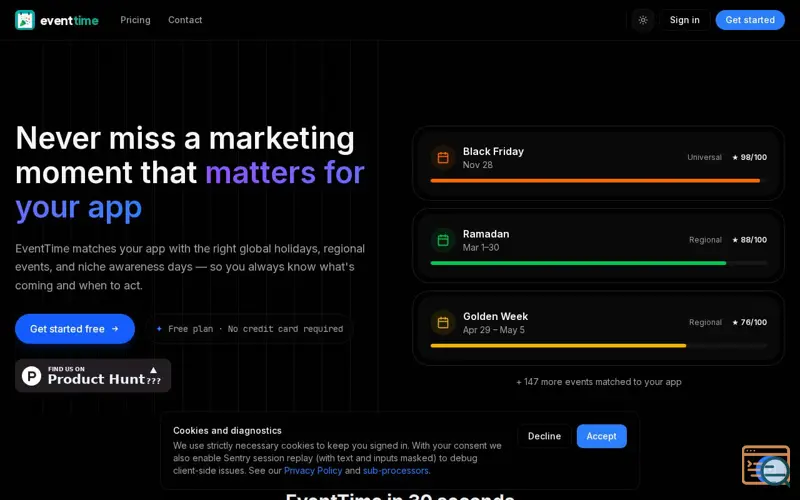
Task: Click the 'Cookies and diagnostics' heading
Action: (x=227, y=431)
